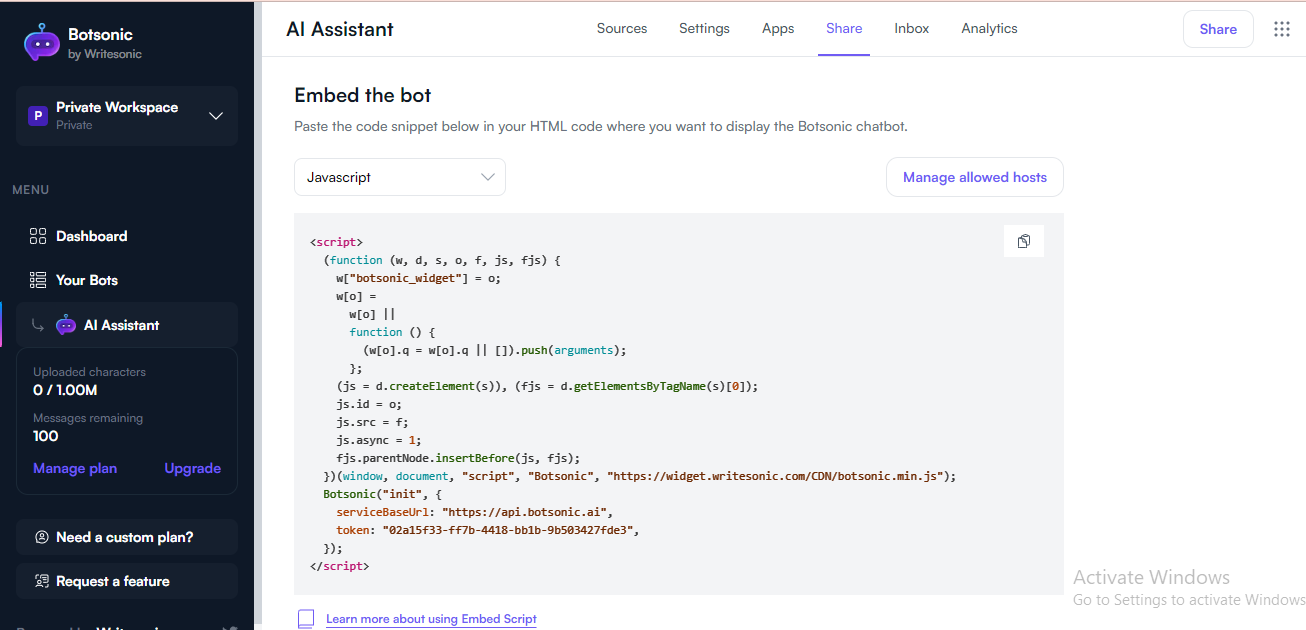
Task: Expand the Private Workspace chevron
Action: [x=216, y=116]
